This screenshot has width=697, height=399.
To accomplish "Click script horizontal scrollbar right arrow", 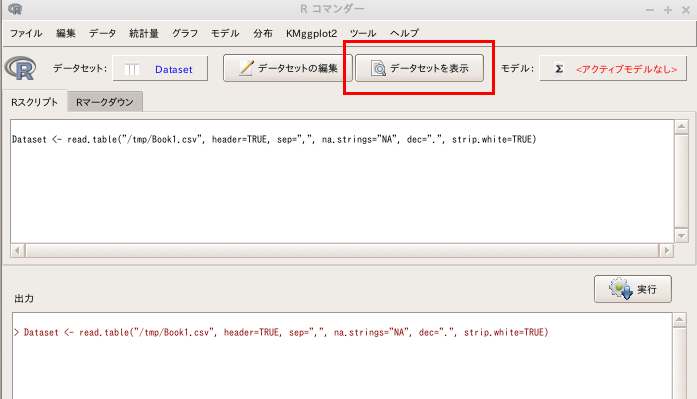I will pos(666,251).
